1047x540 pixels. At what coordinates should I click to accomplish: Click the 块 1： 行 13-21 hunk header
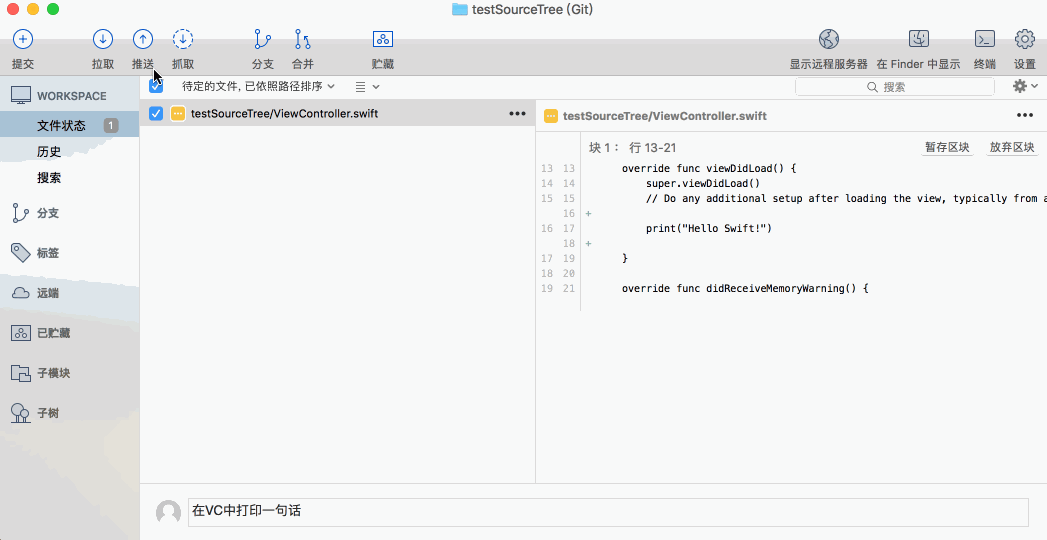click(632, 148)
